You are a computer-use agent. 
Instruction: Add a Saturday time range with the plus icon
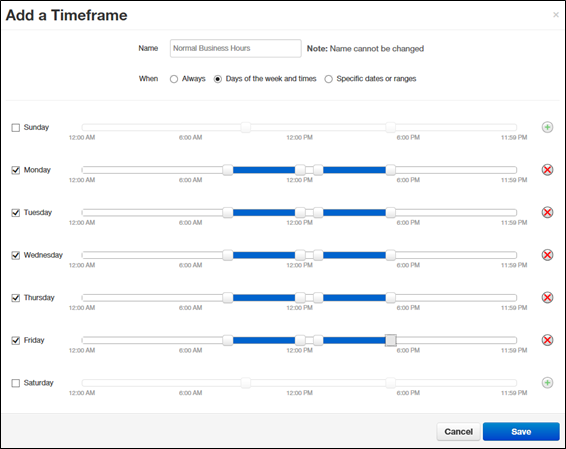[x=547, y=383]
